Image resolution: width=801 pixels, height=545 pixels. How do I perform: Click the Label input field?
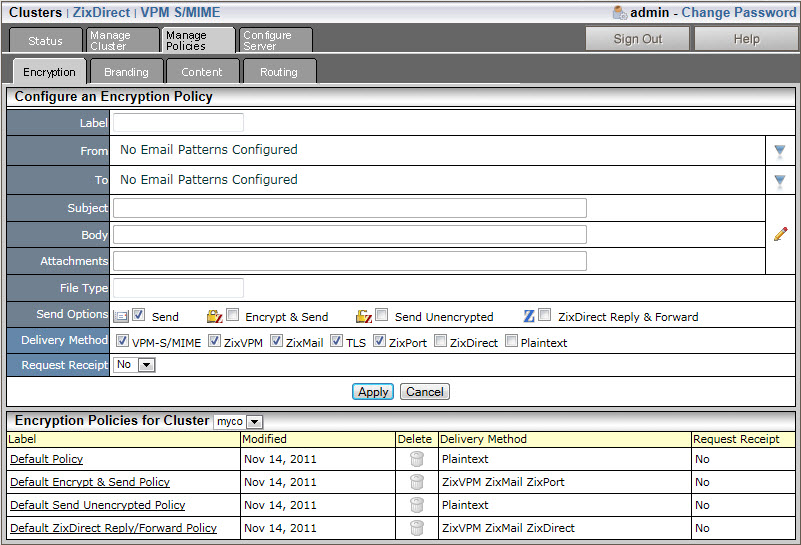coord(178,123)
